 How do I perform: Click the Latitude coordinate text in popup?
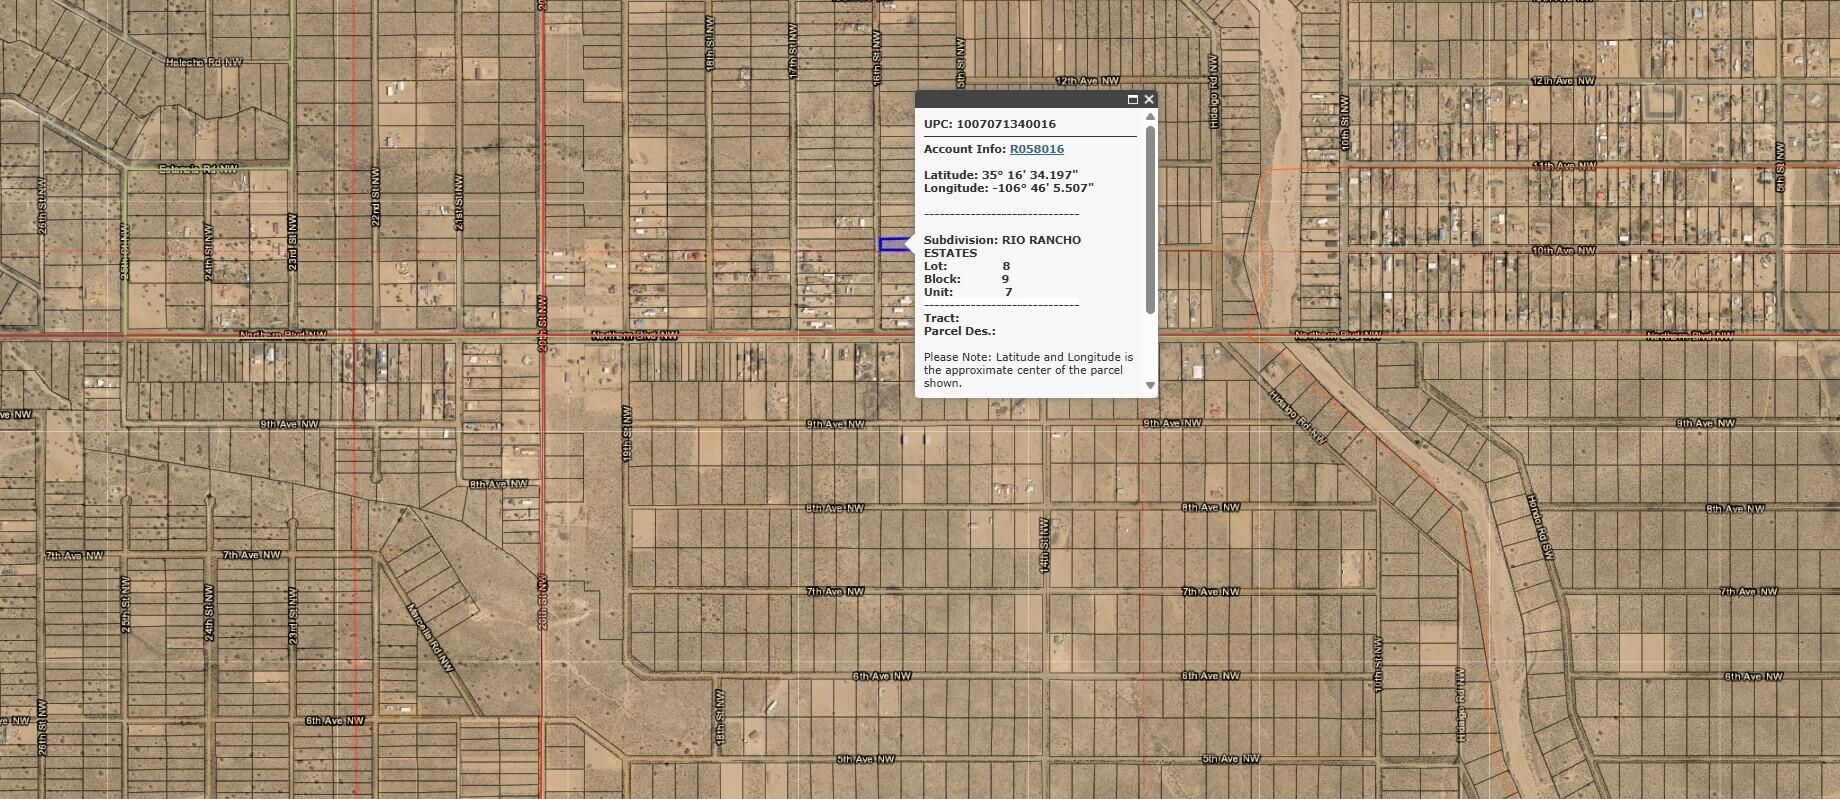tap(1000, 175)
